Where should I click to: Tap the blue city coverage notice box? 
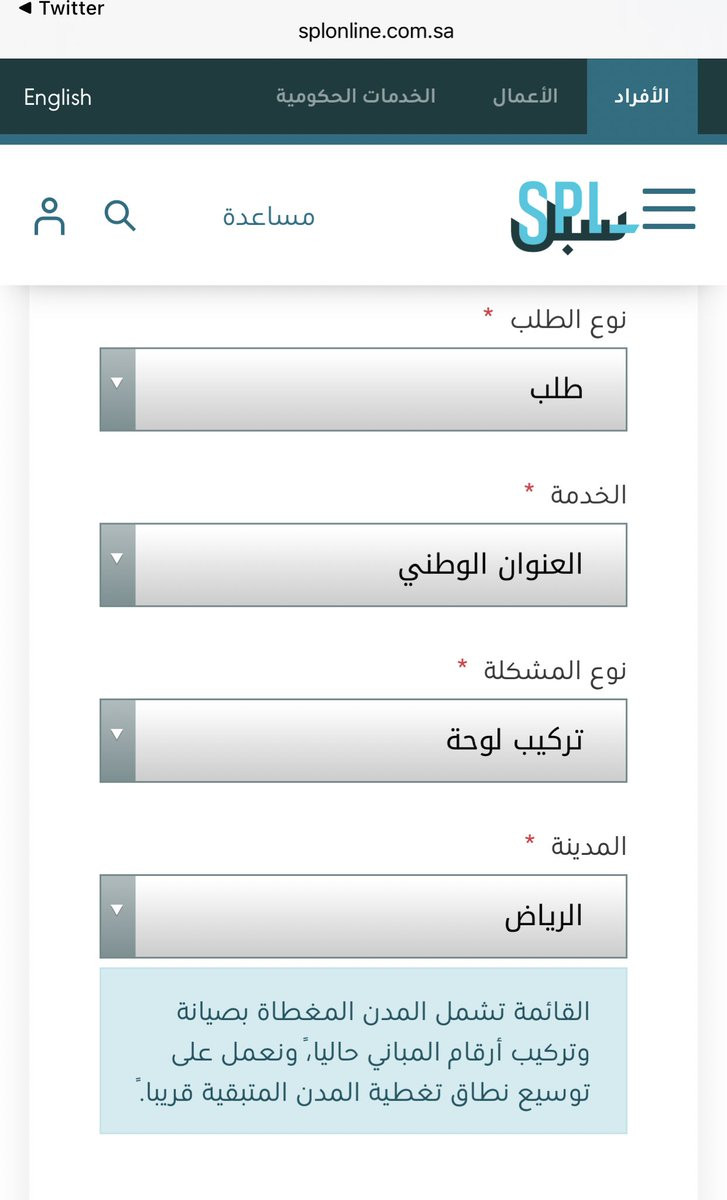pos(363,1050)
